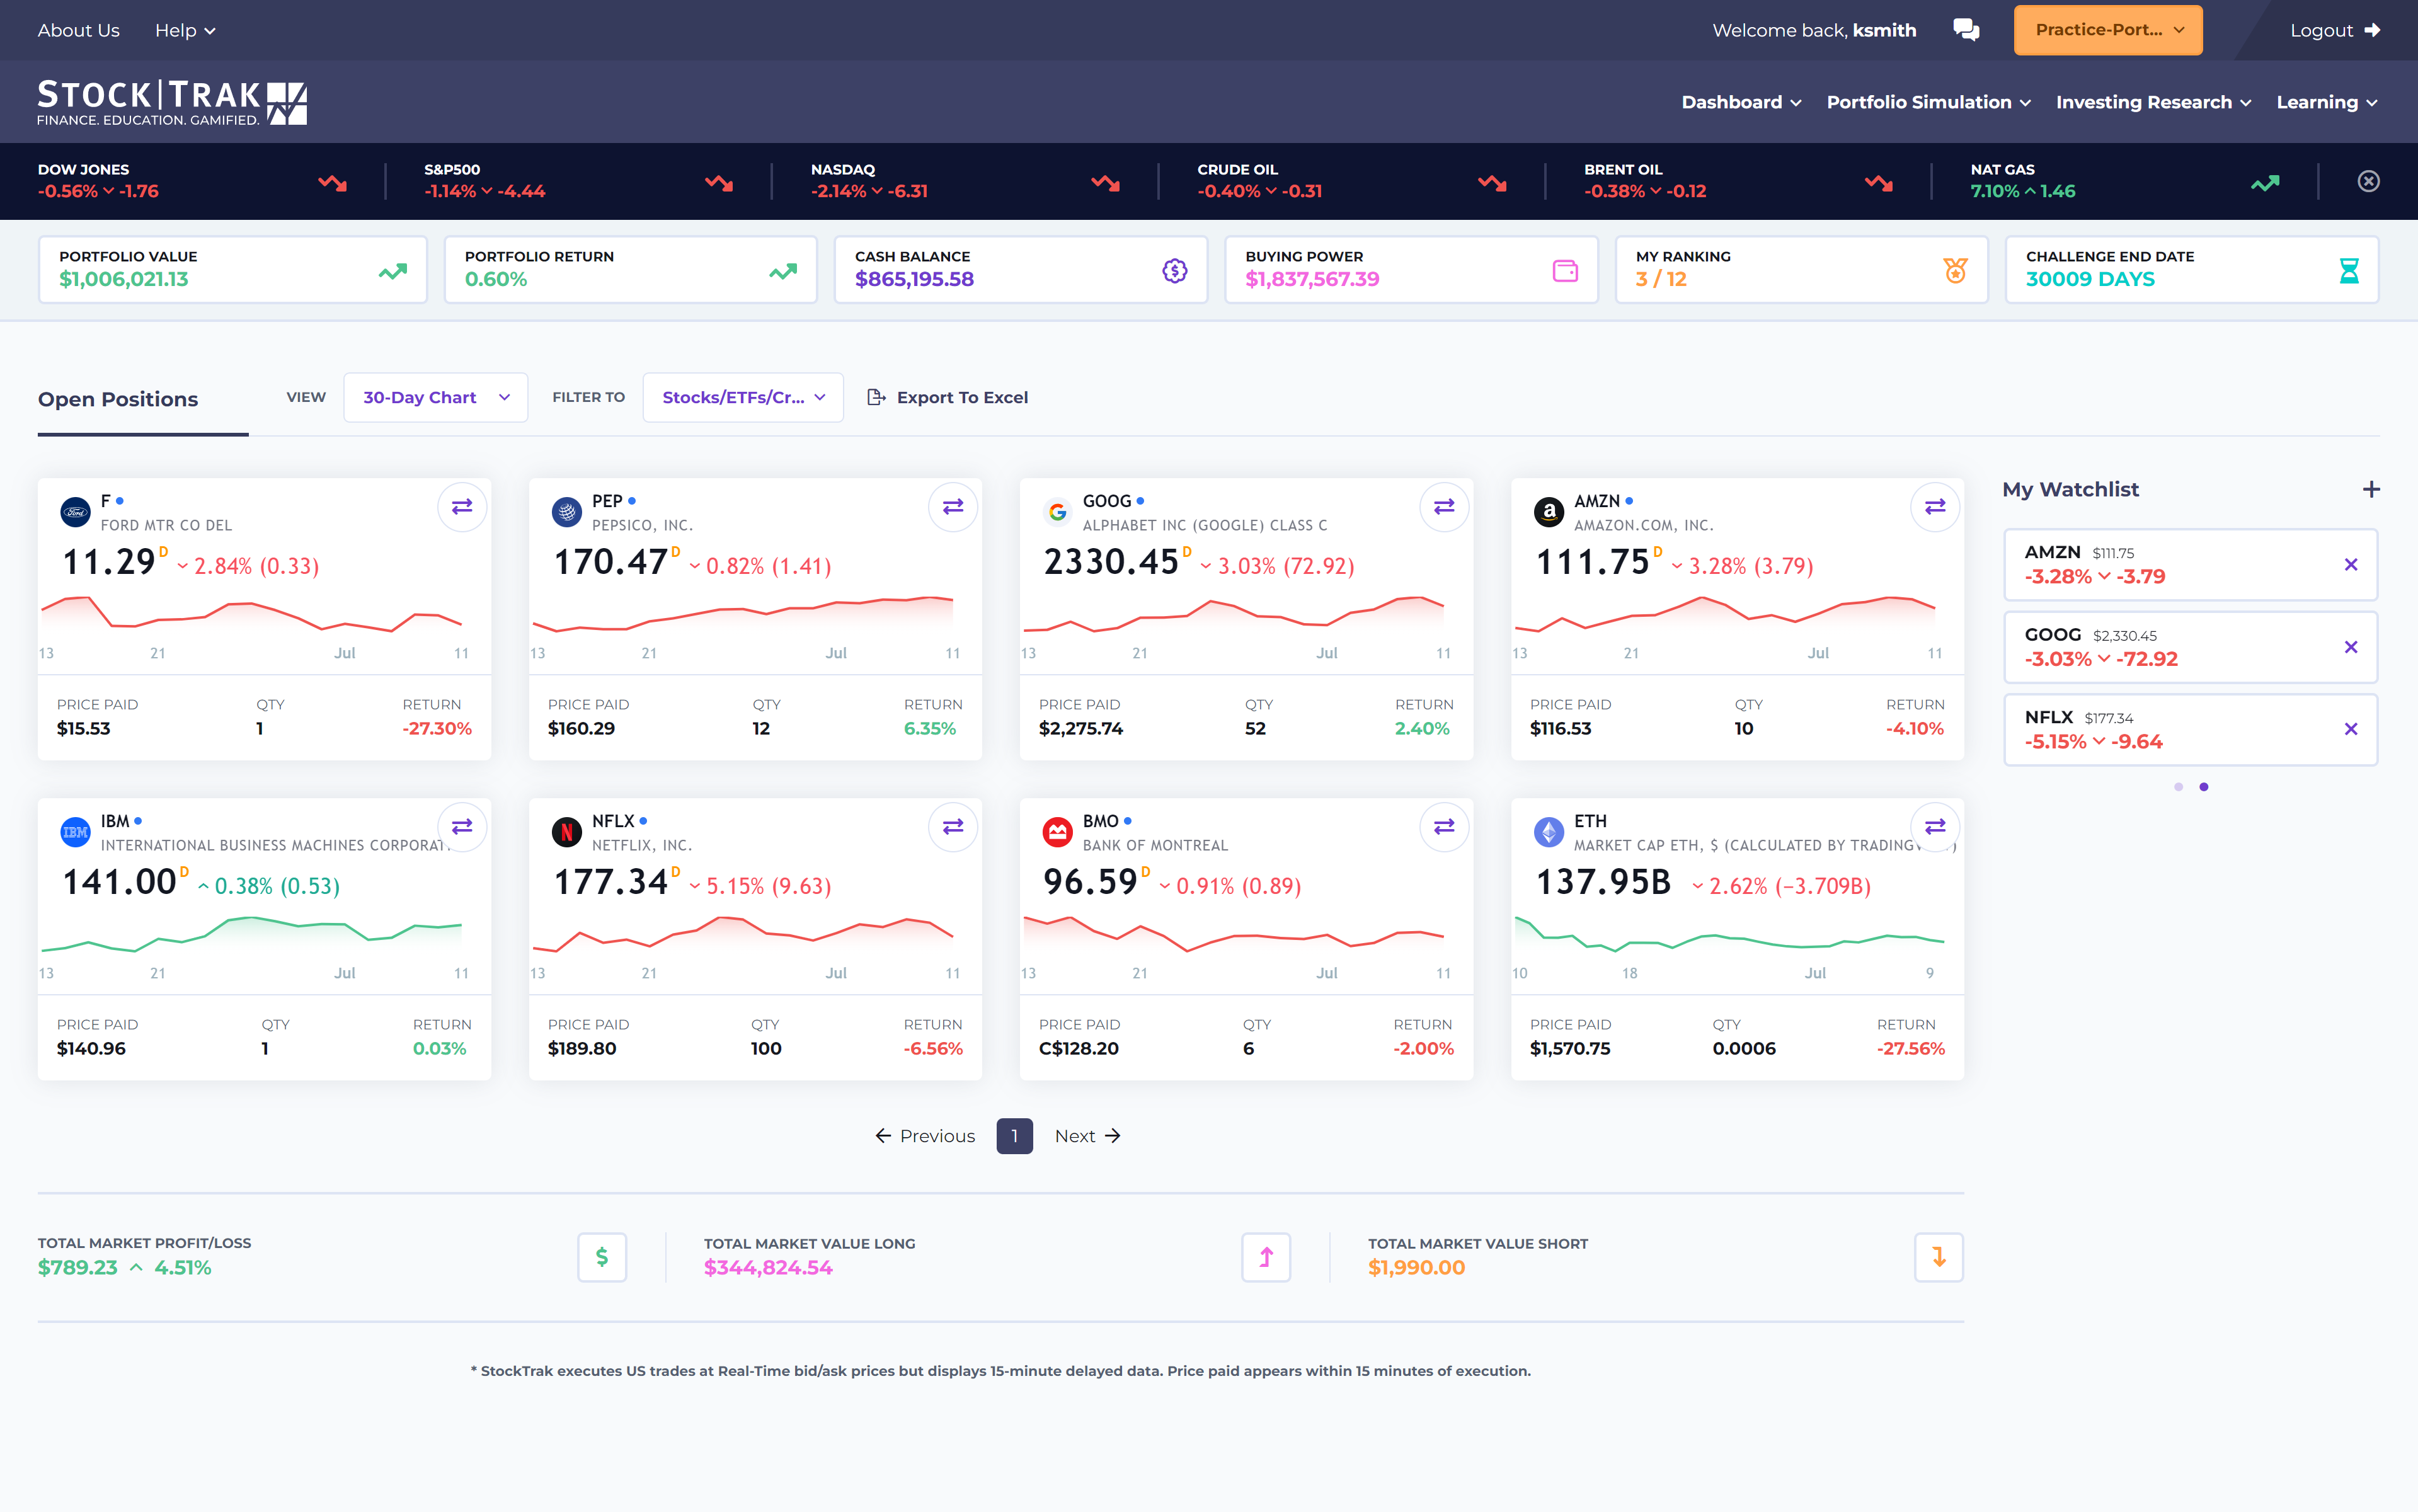Open the 30-Day Chart view dropdown
Screen dimensions: 2418x1512
(436, 397)
